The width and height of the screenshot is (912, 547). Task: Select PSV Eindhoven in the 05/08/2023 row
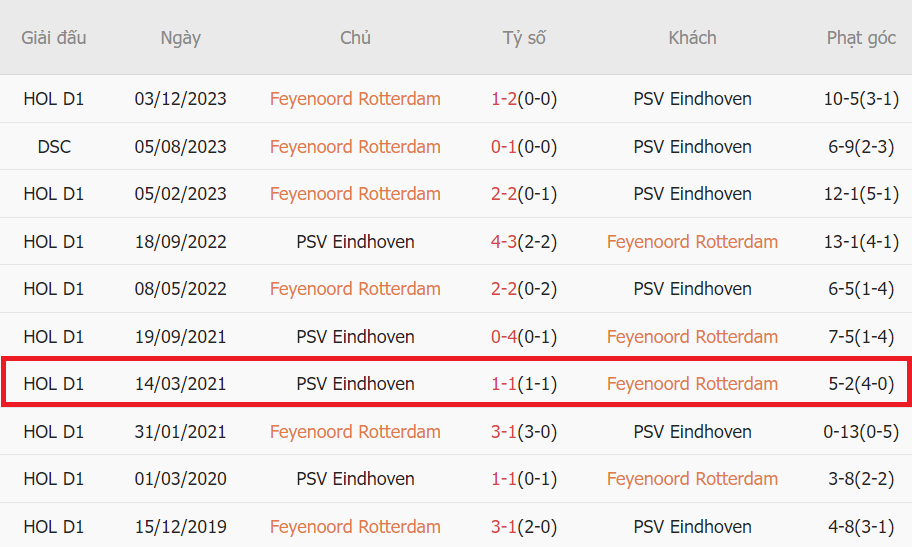(x=692, y=147)
